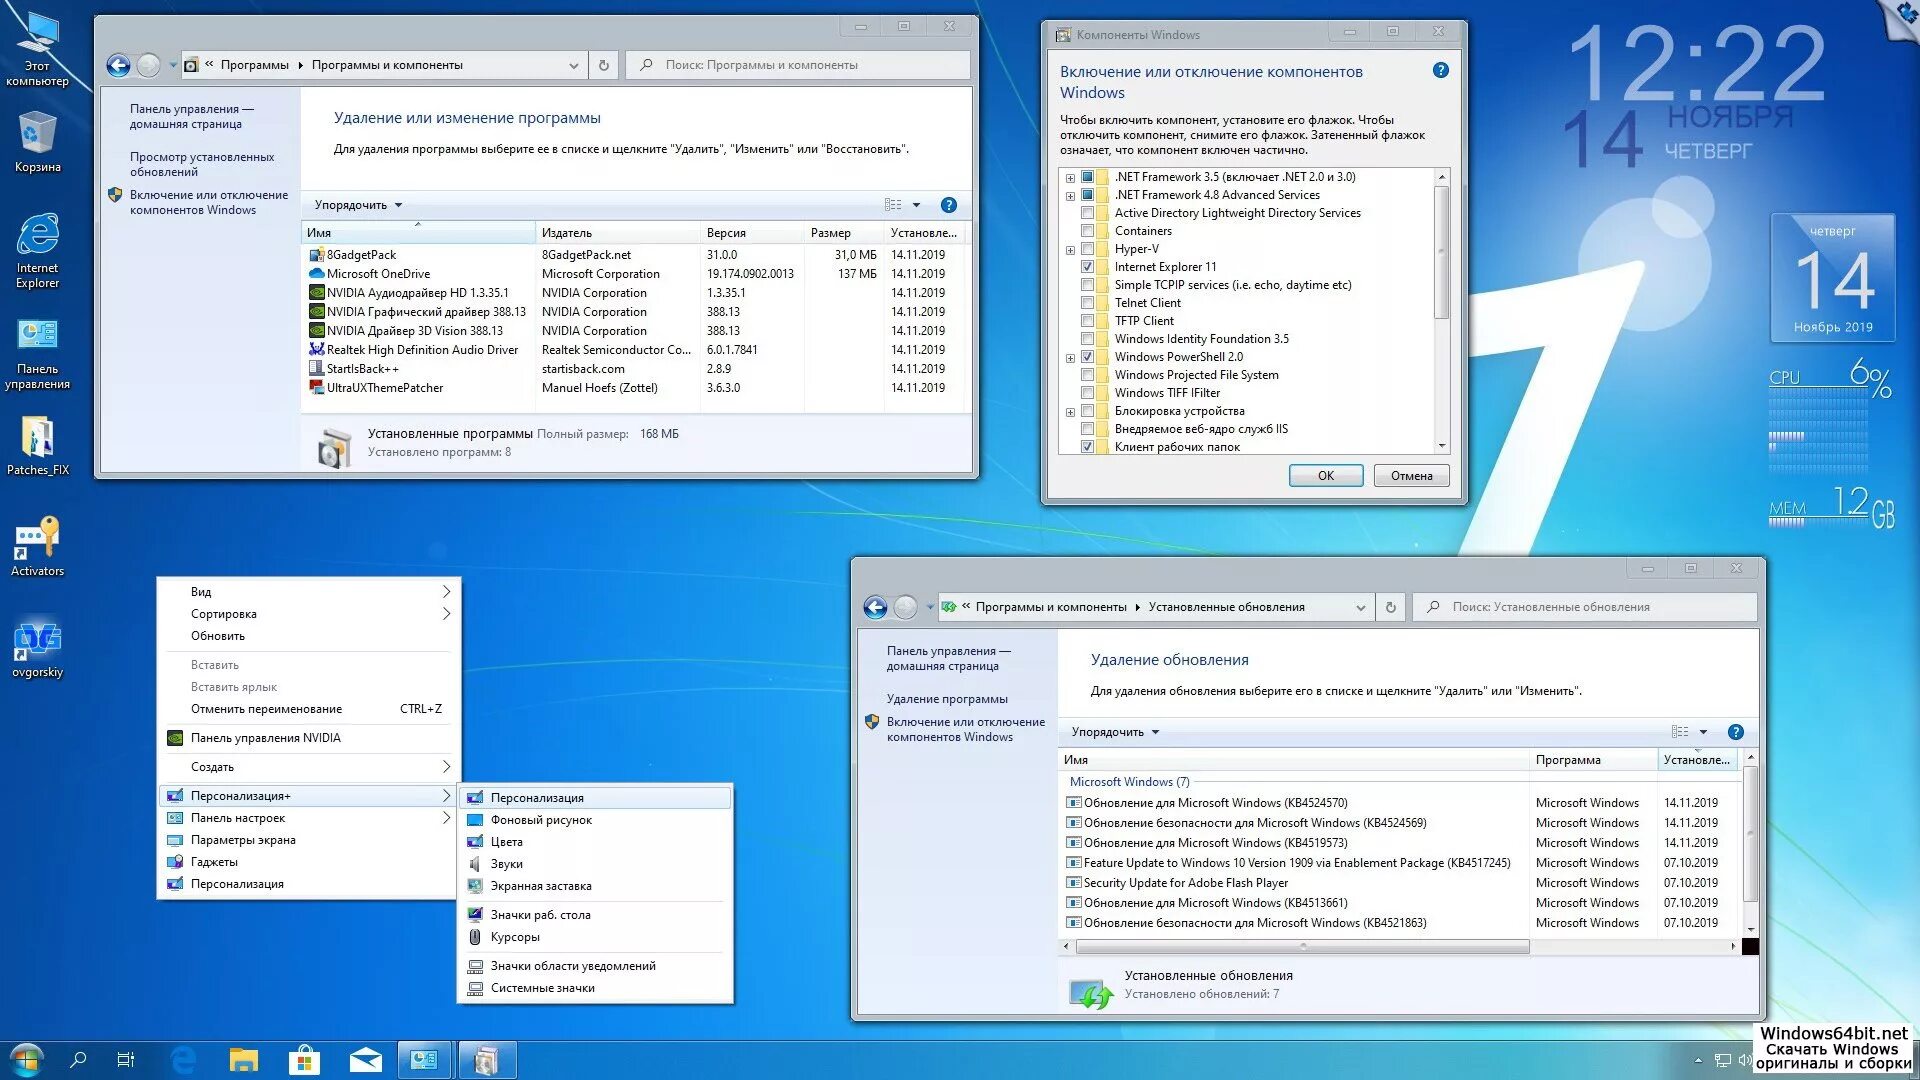Check the Containers component box
Image resolution: width=1920 pixels, height=1080 pixels.
[x=1087, y=231]
